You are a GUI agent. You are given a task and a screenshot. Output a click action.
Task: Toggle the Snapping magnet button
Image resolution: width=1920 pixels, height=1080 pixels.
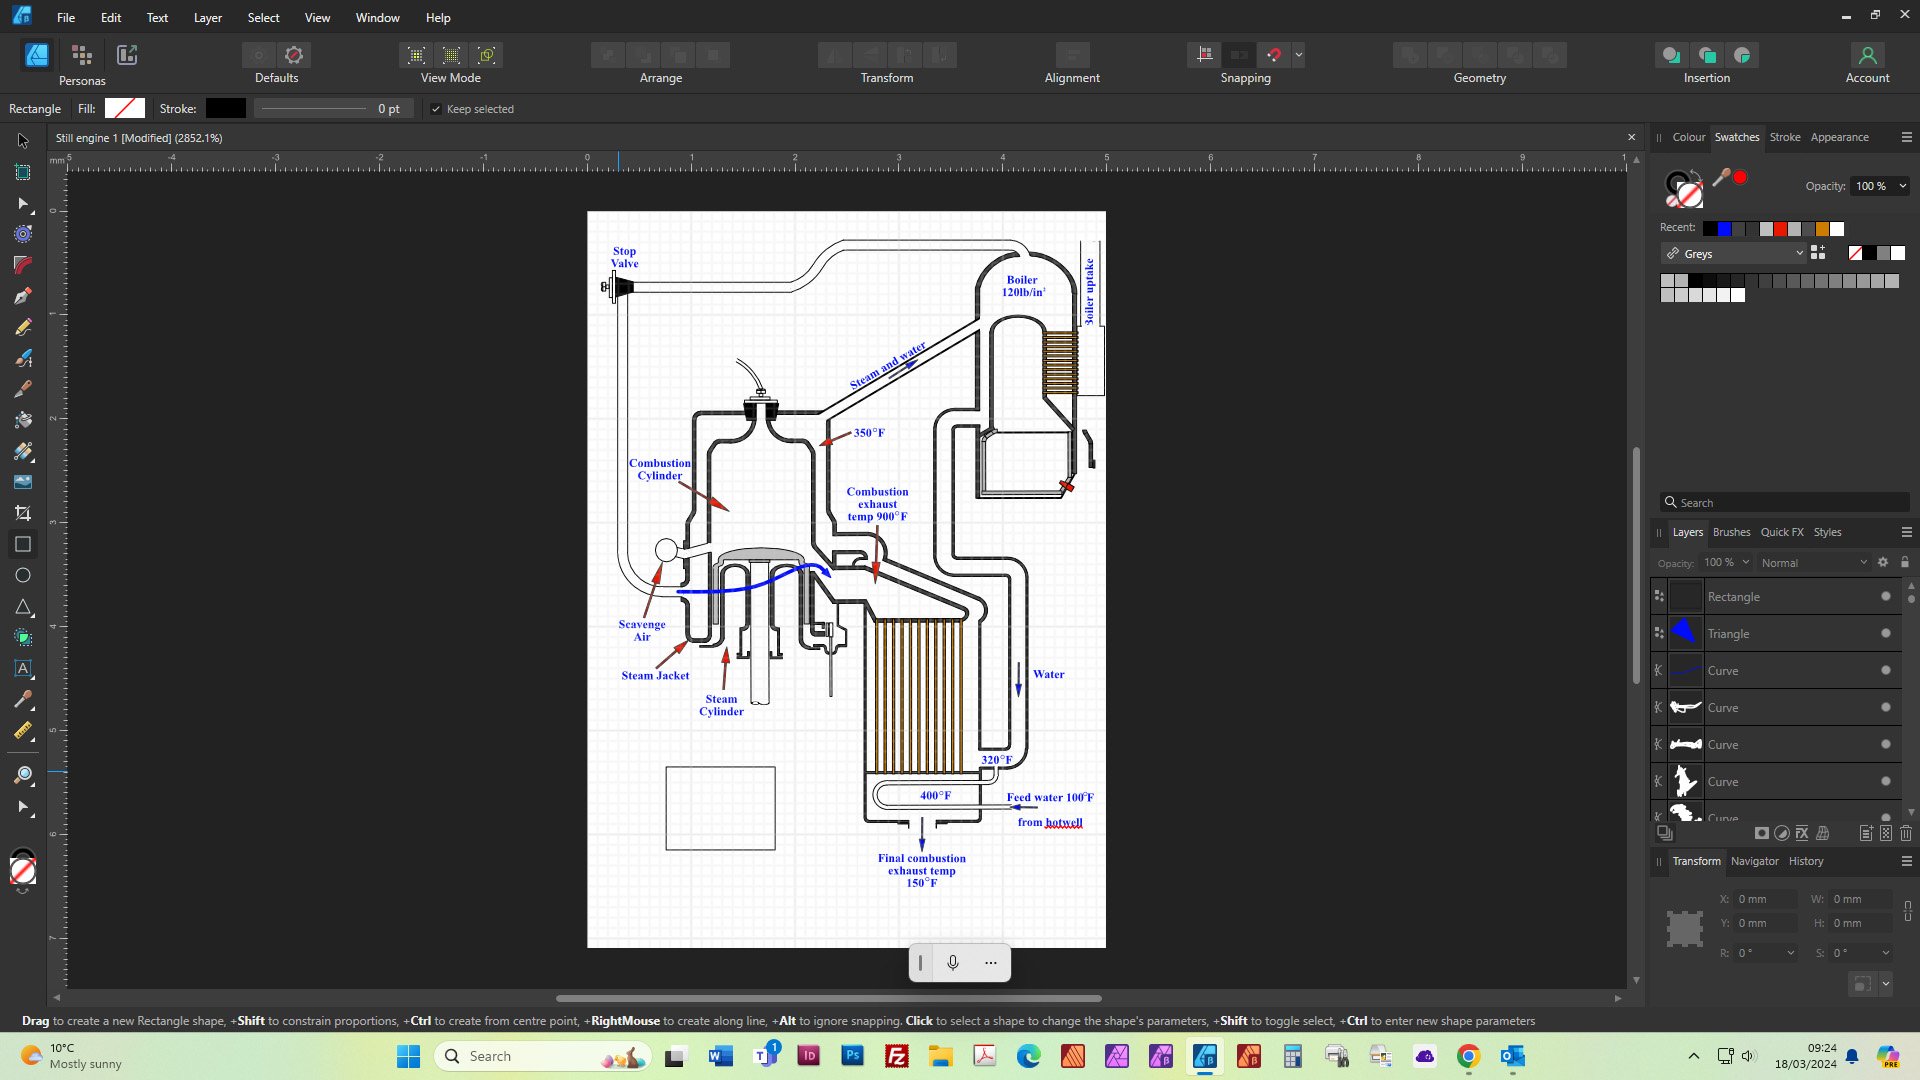click(1273, 55)
